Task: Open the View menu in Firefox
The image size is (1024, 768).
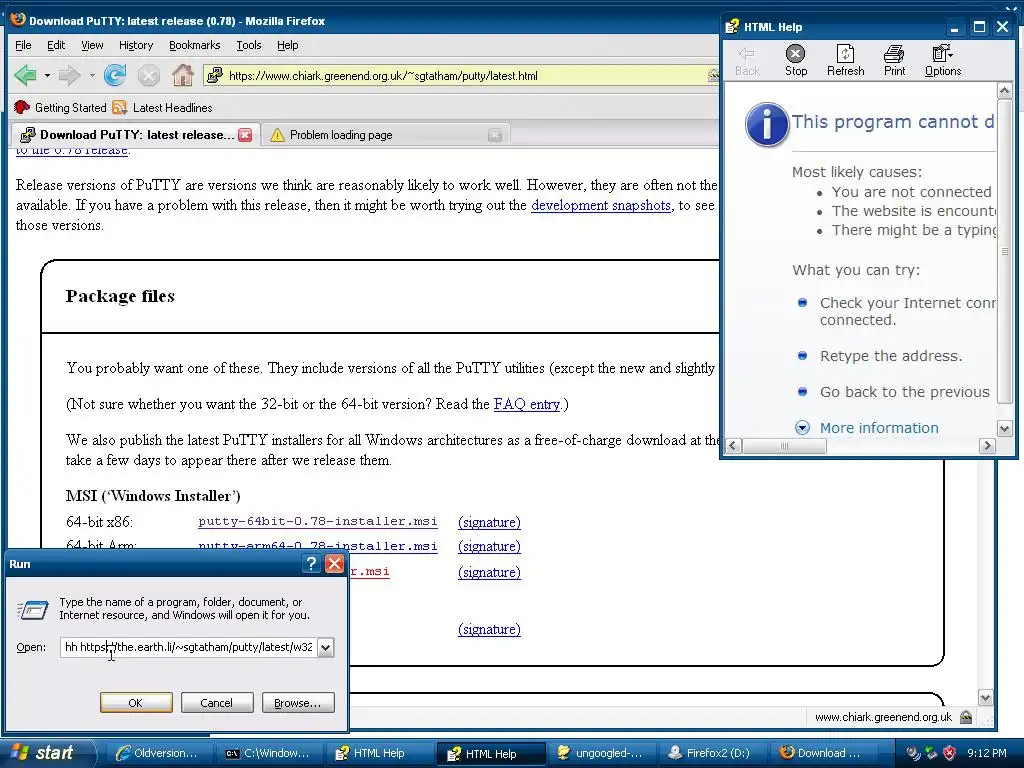Action: pyautogui.click(x=92, y=45)
